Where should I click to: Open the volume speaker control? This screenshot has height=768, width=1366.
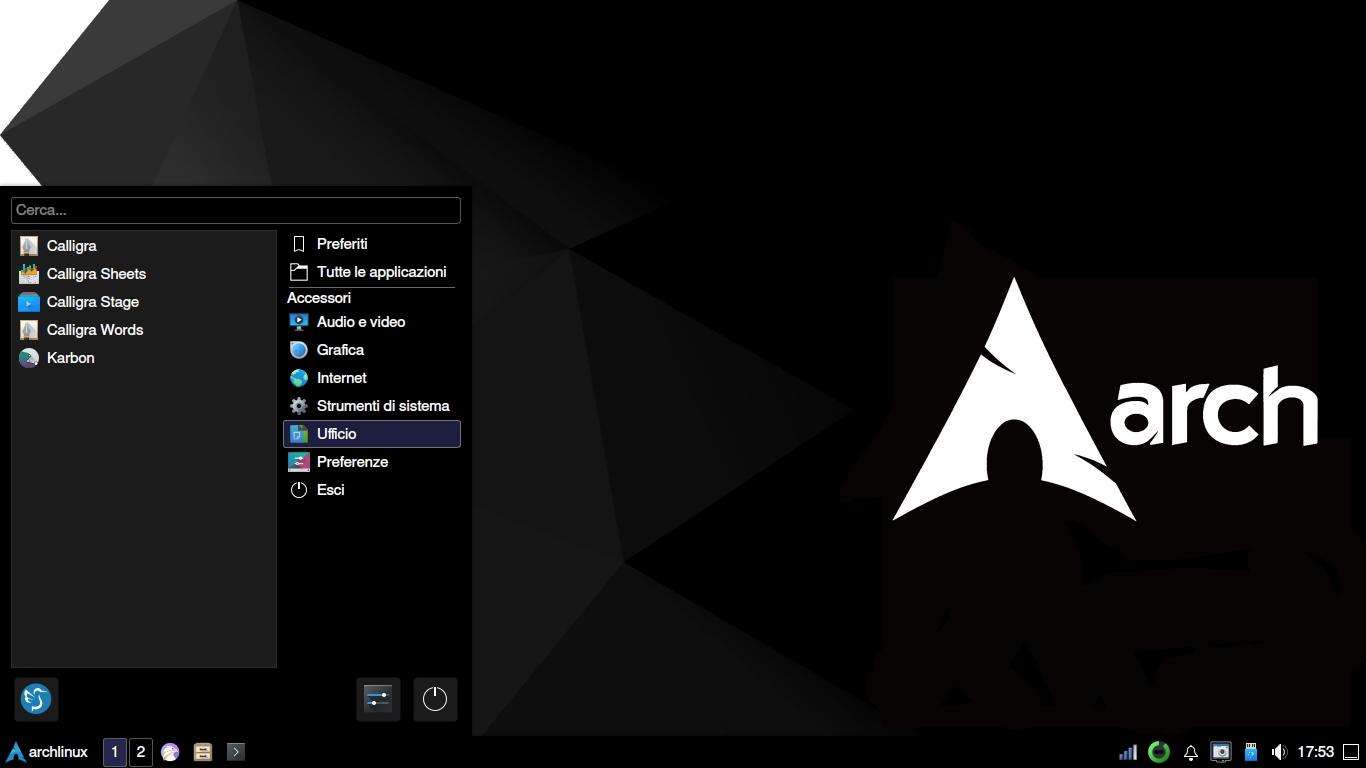click(x=1279, y=752)
